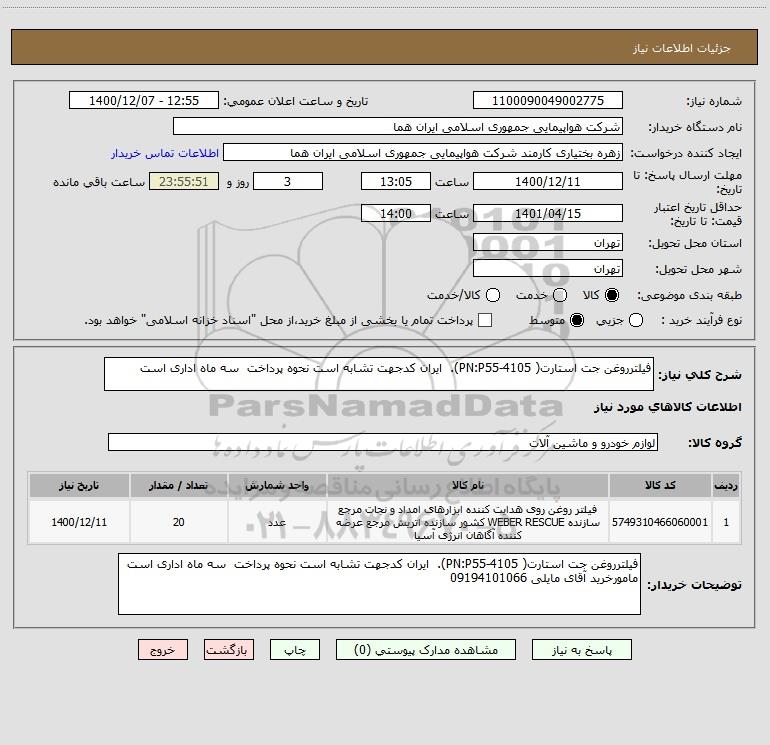This screenshot has height=745, width=770.
Task: Open the اطلاعات تماس خریدار link
Action: [165, 153]
